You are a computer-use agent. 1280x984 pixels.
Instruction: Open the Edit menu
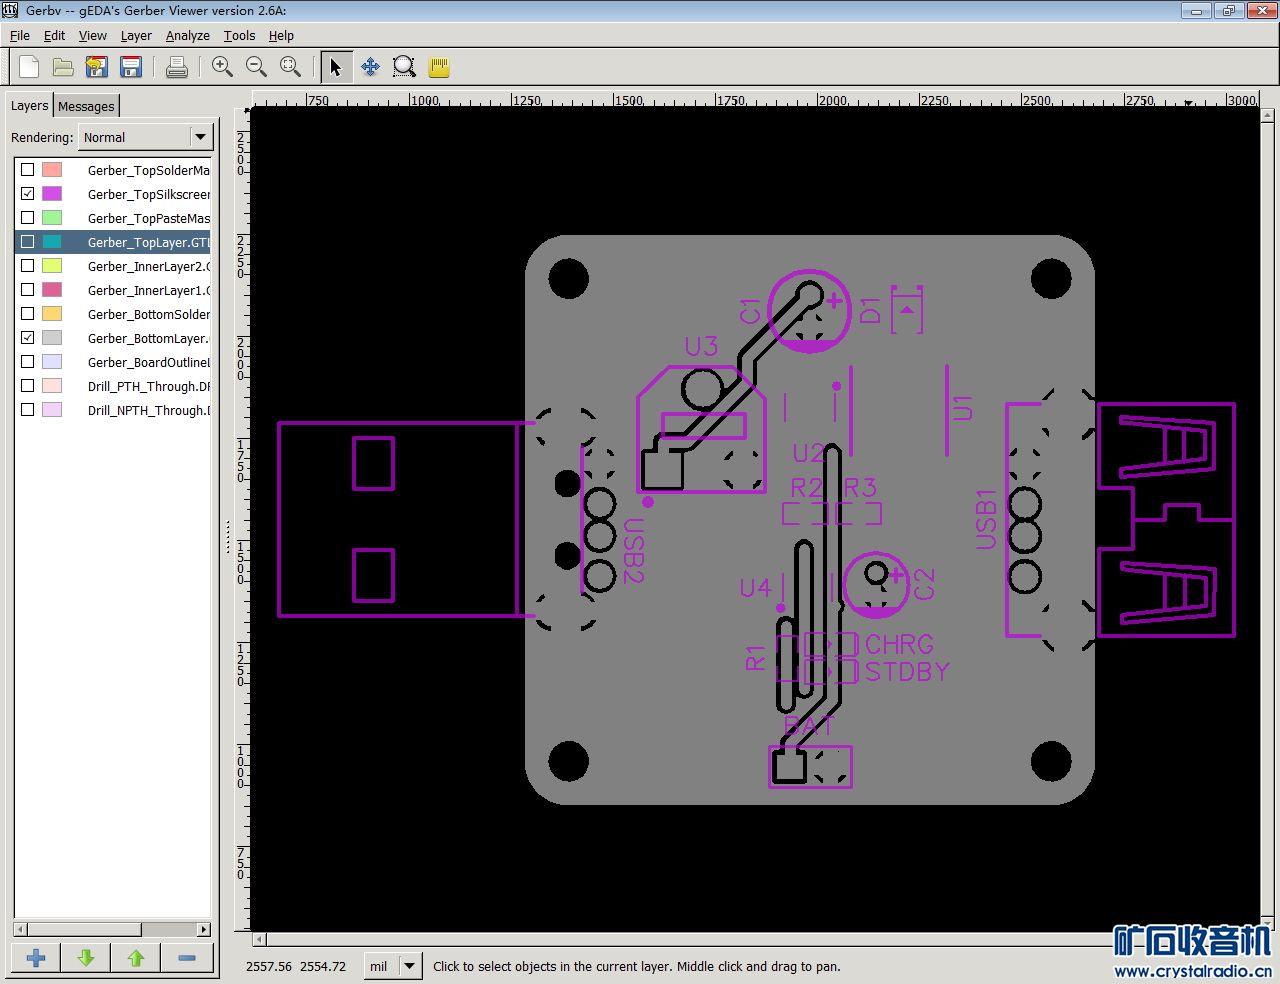54,35
